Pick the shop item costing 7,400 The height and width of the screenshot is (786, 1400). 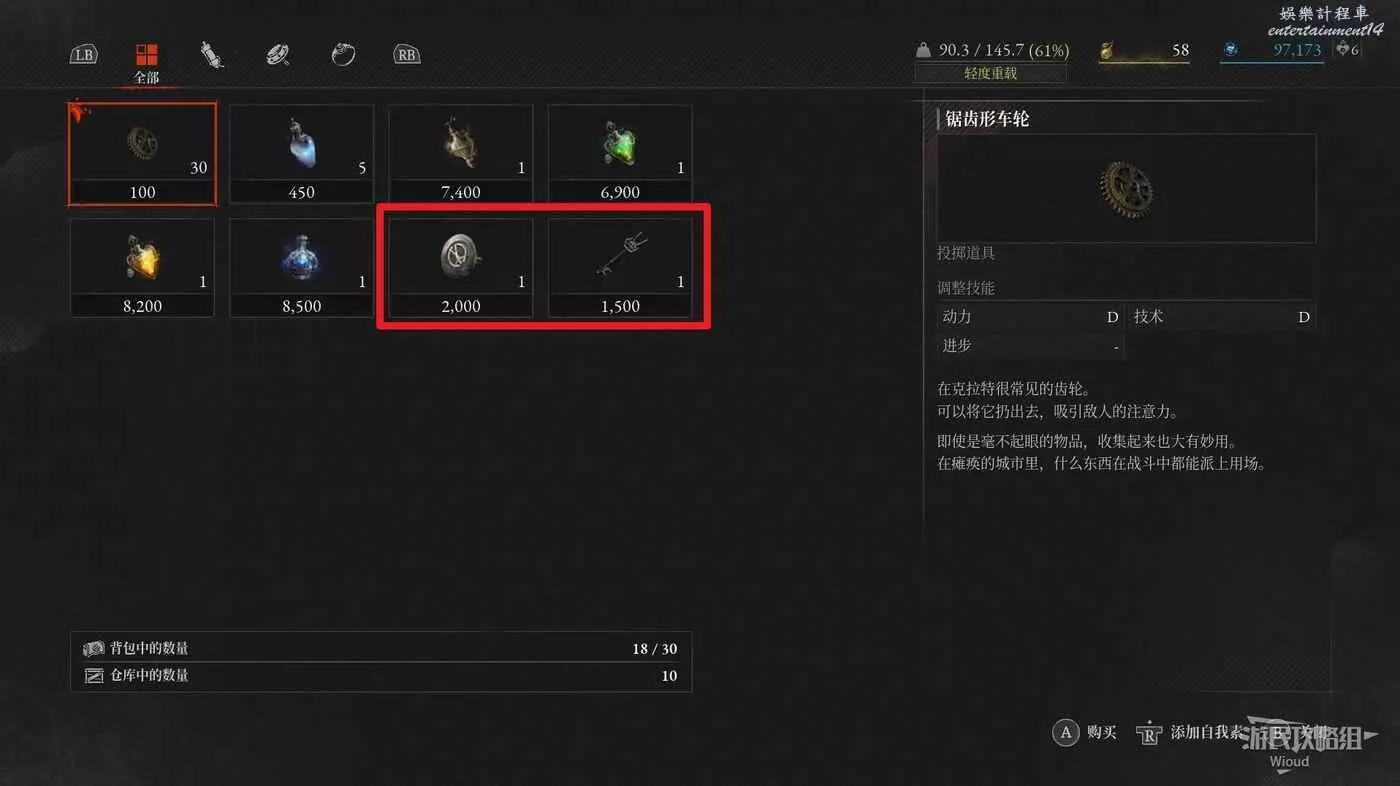[x=461, y=154]
